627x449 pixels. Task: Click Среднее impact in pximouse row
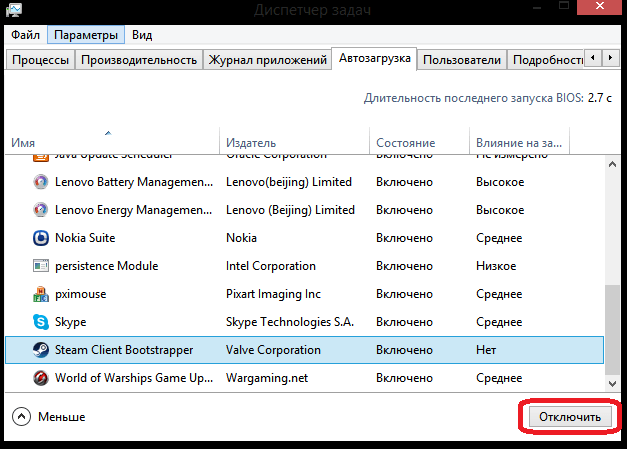point(499,294)
